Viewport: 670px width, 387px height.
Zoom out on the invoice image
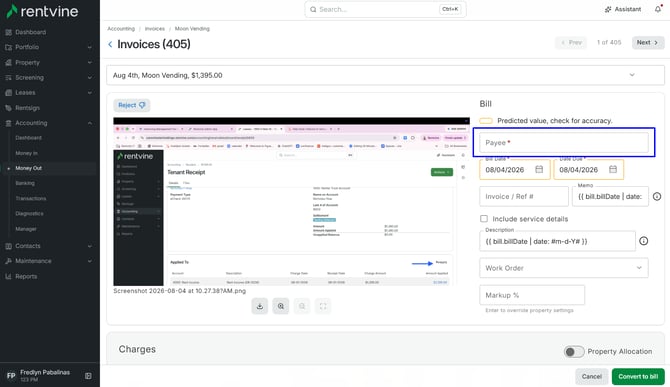click(302, 306)
